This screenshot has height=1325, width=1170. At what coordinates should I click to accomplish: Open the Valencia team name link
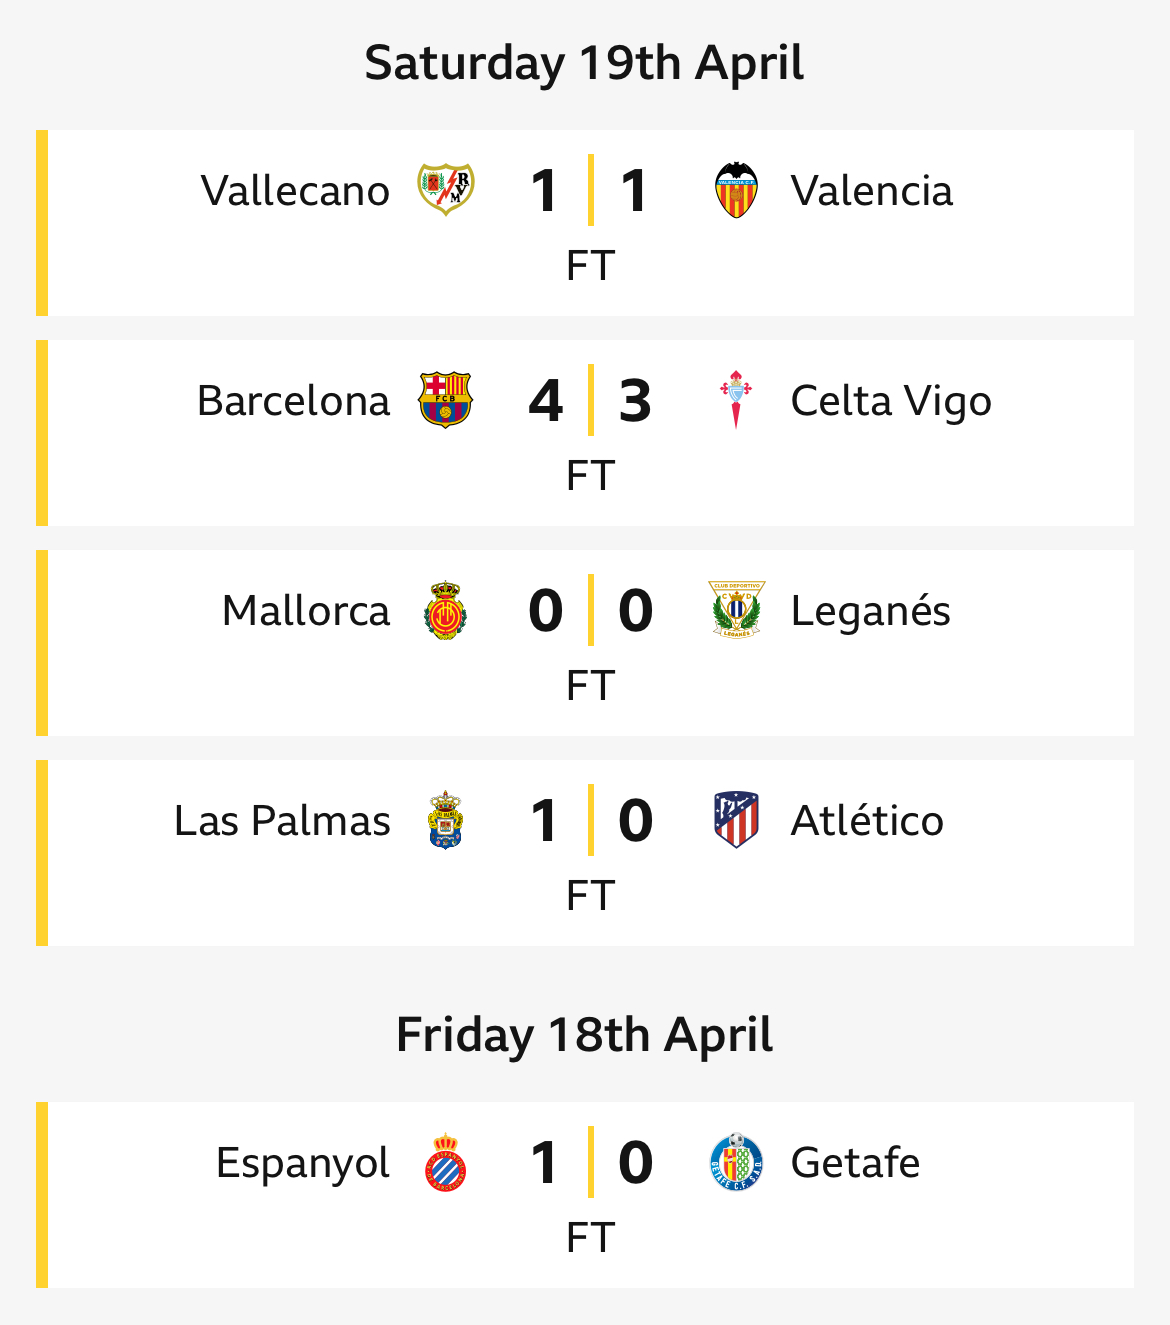pyautogui.click(x=872, y=190)
